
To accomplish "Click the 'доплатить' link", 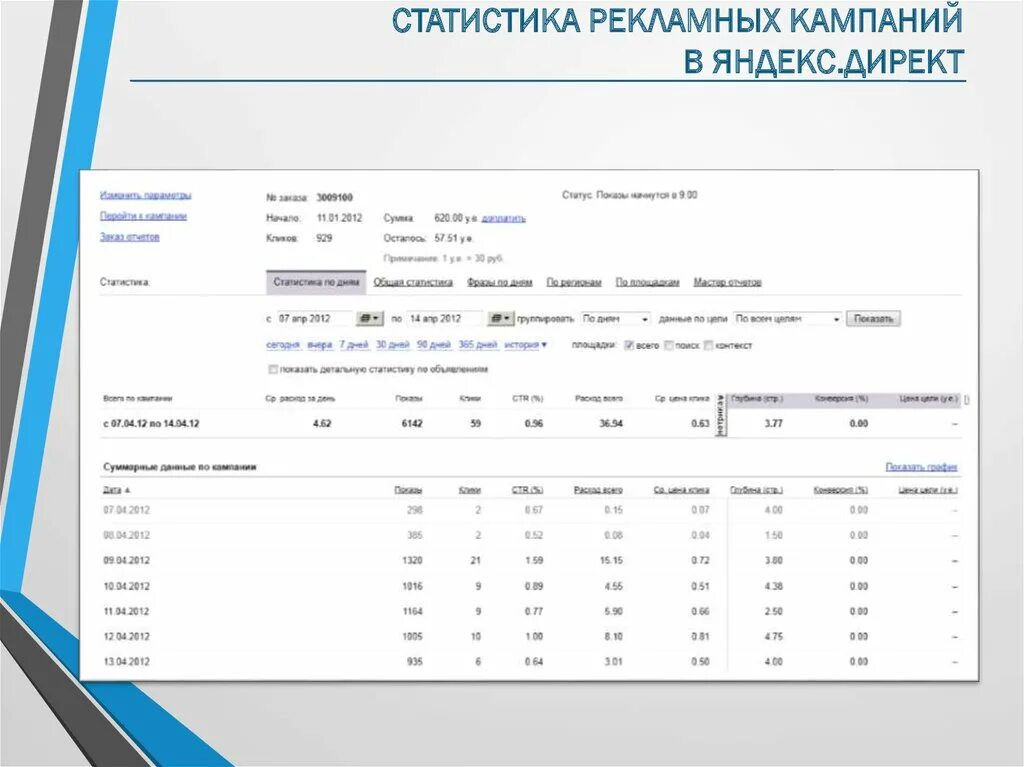I will (x=504, y=218).
